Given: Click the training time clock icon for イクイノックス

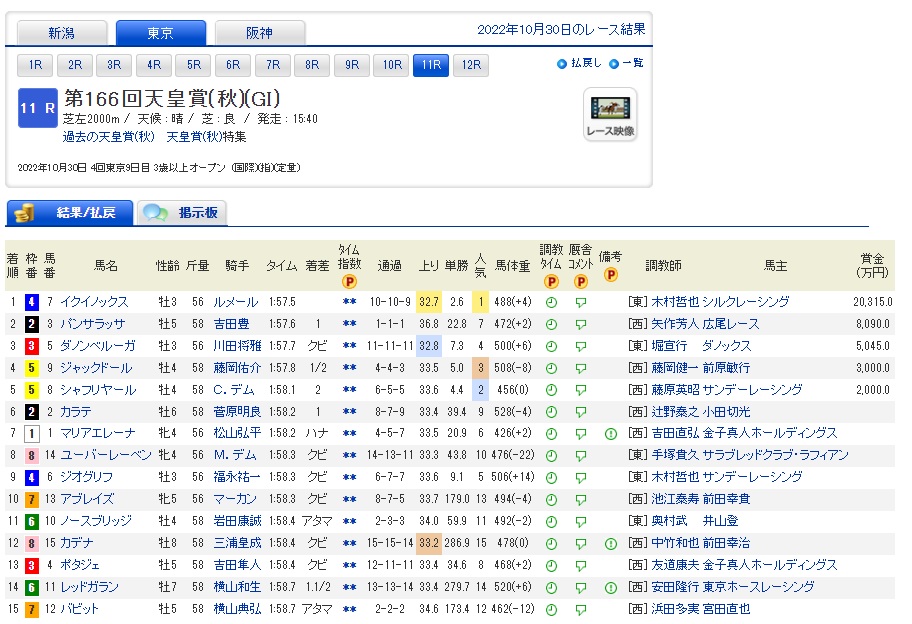Looking at the screenshot, I should coord(551,302).
